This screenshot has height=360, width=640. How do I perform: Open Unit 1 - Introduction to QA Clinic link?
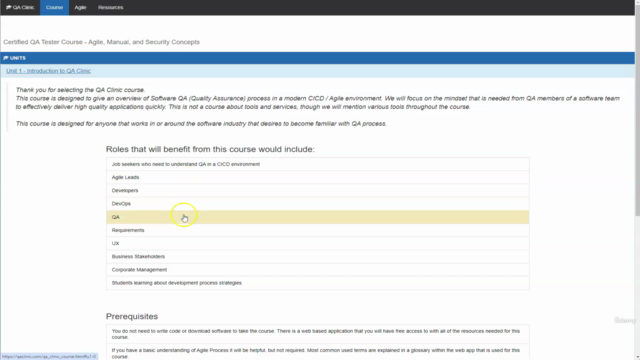point(49,71)
